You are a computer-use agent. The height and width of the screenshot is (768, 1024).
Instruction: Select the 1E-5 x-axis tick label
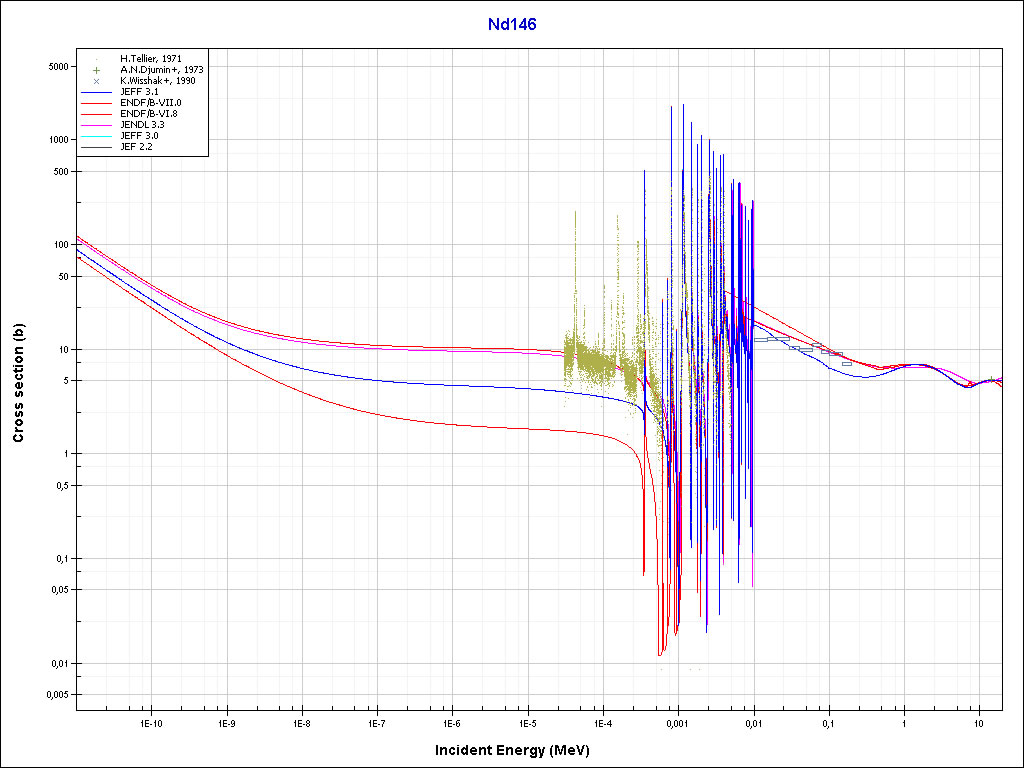527,722
